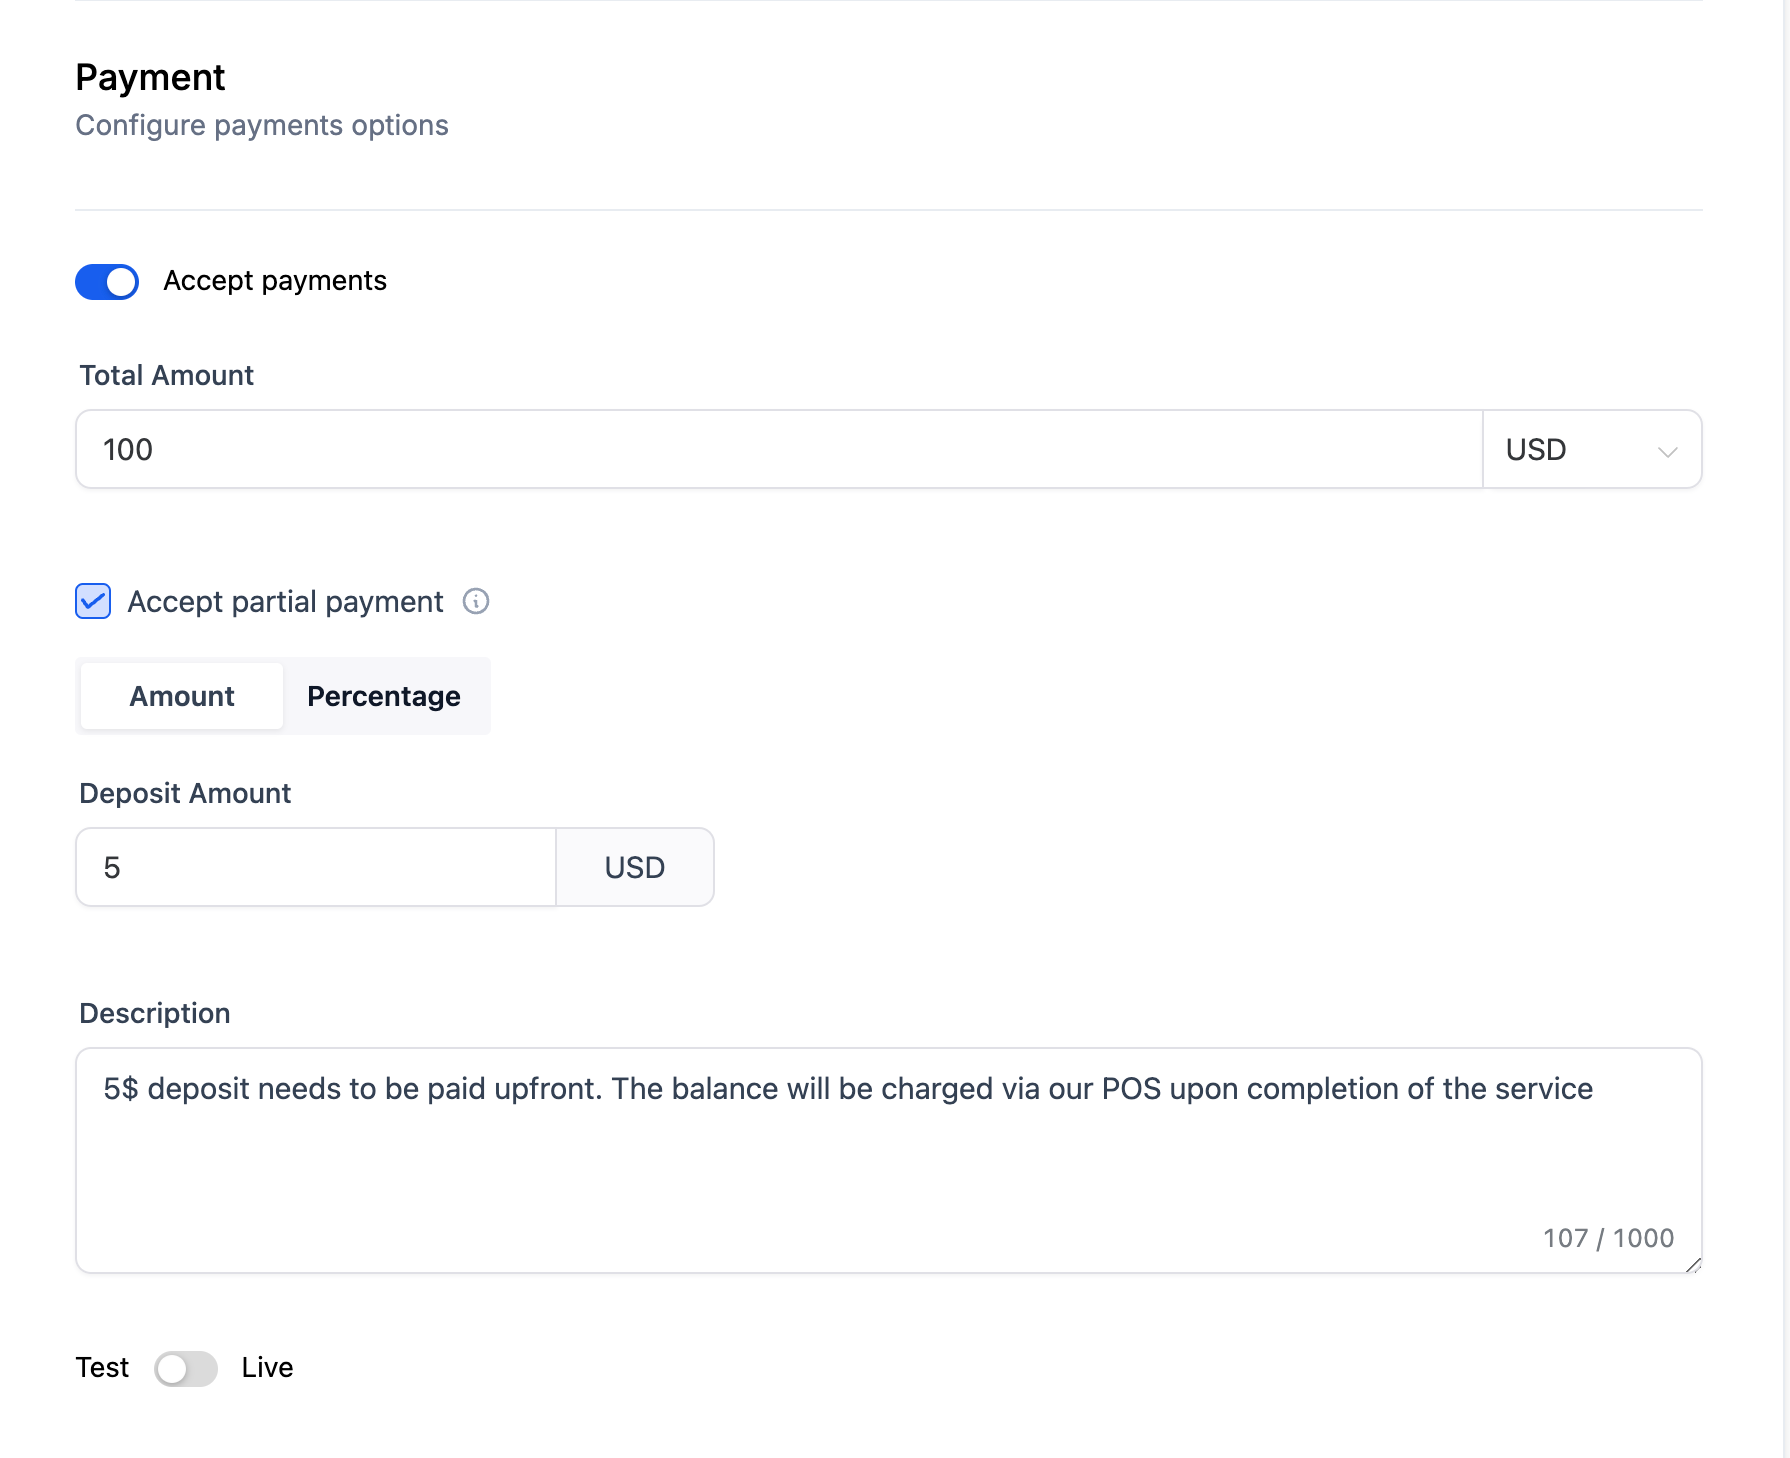
Task: Click the "Live" label next to the toggle
Action: pos(268,1368)
